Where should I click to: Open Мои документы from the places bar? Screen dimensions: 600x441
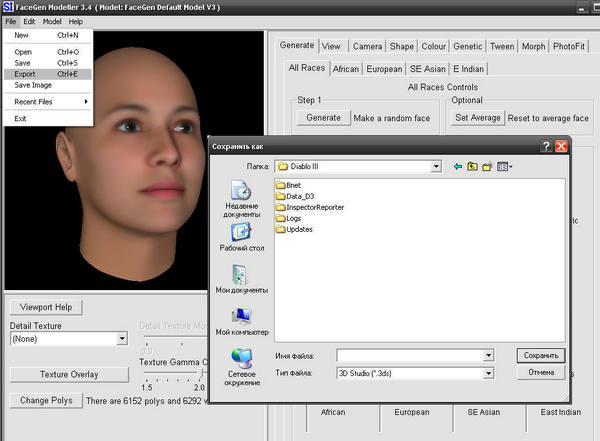tap(241, 280)
